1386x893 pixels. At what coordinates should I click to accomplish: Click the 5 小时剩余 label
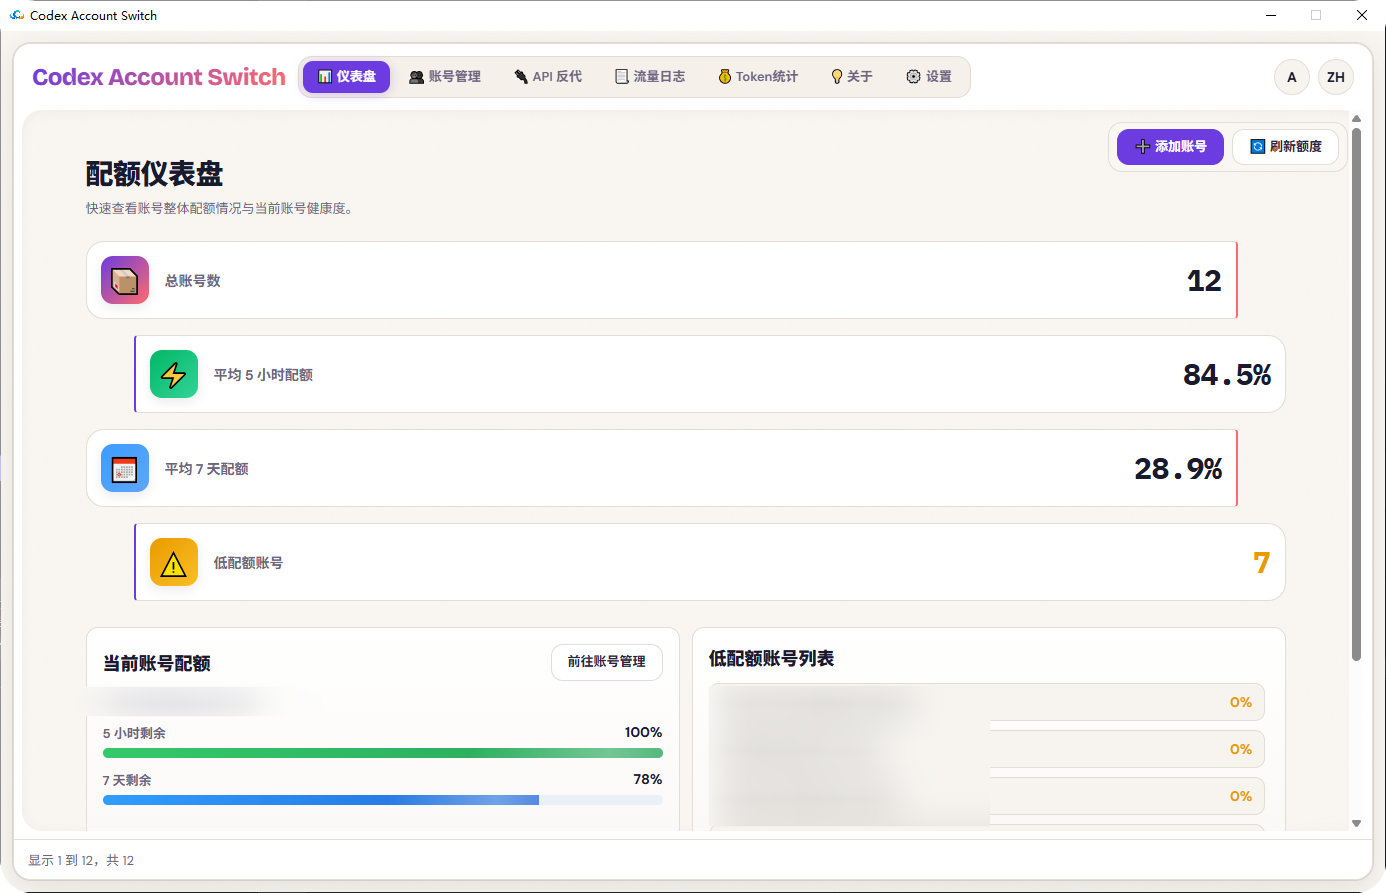[x=134, y=733]
